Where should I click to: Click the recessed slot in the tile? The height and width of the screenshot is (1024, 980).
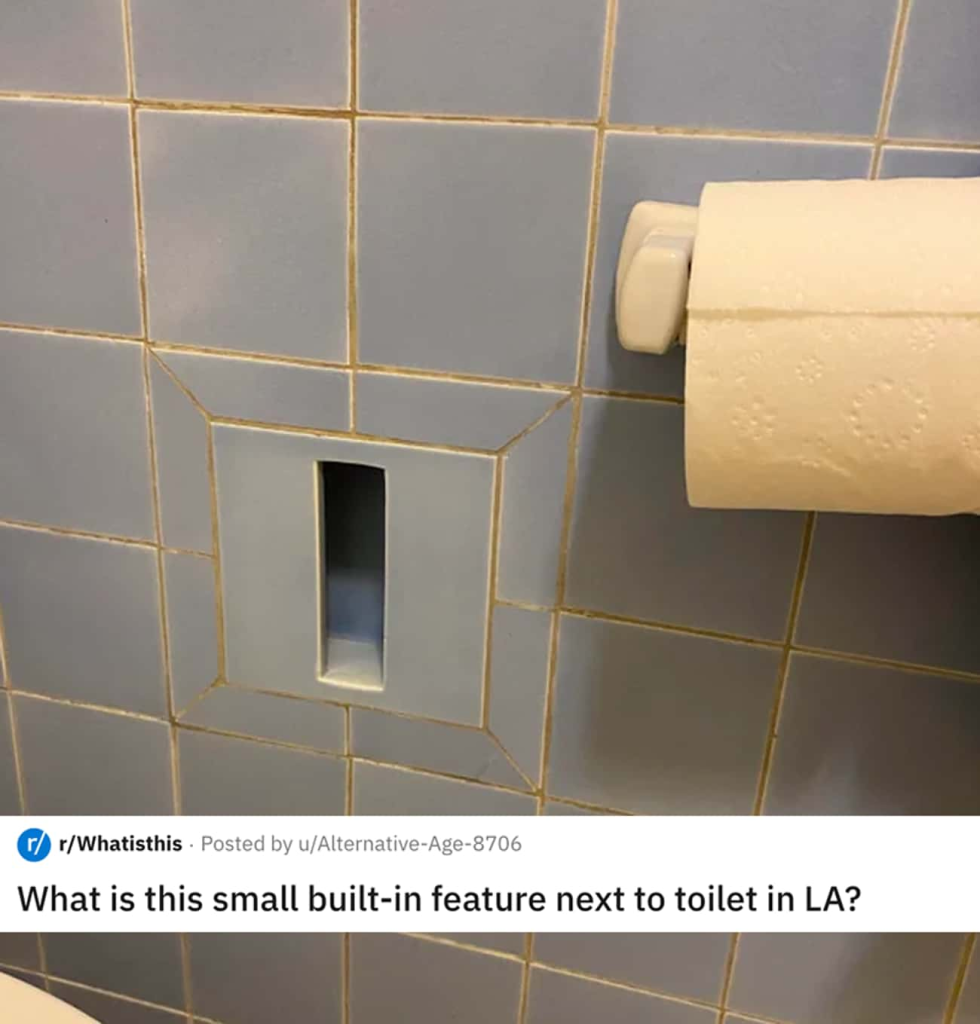(x=351, y=575)
